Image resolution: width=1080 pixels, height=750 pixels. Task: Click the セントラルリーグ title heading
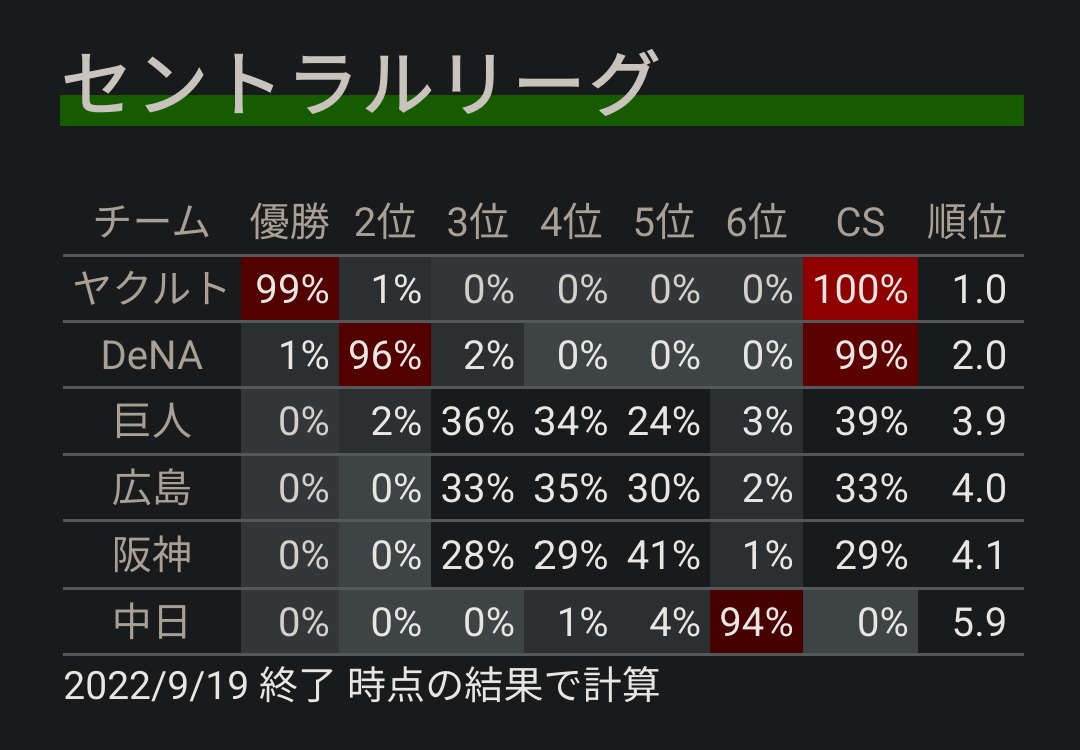pos(358,83)
